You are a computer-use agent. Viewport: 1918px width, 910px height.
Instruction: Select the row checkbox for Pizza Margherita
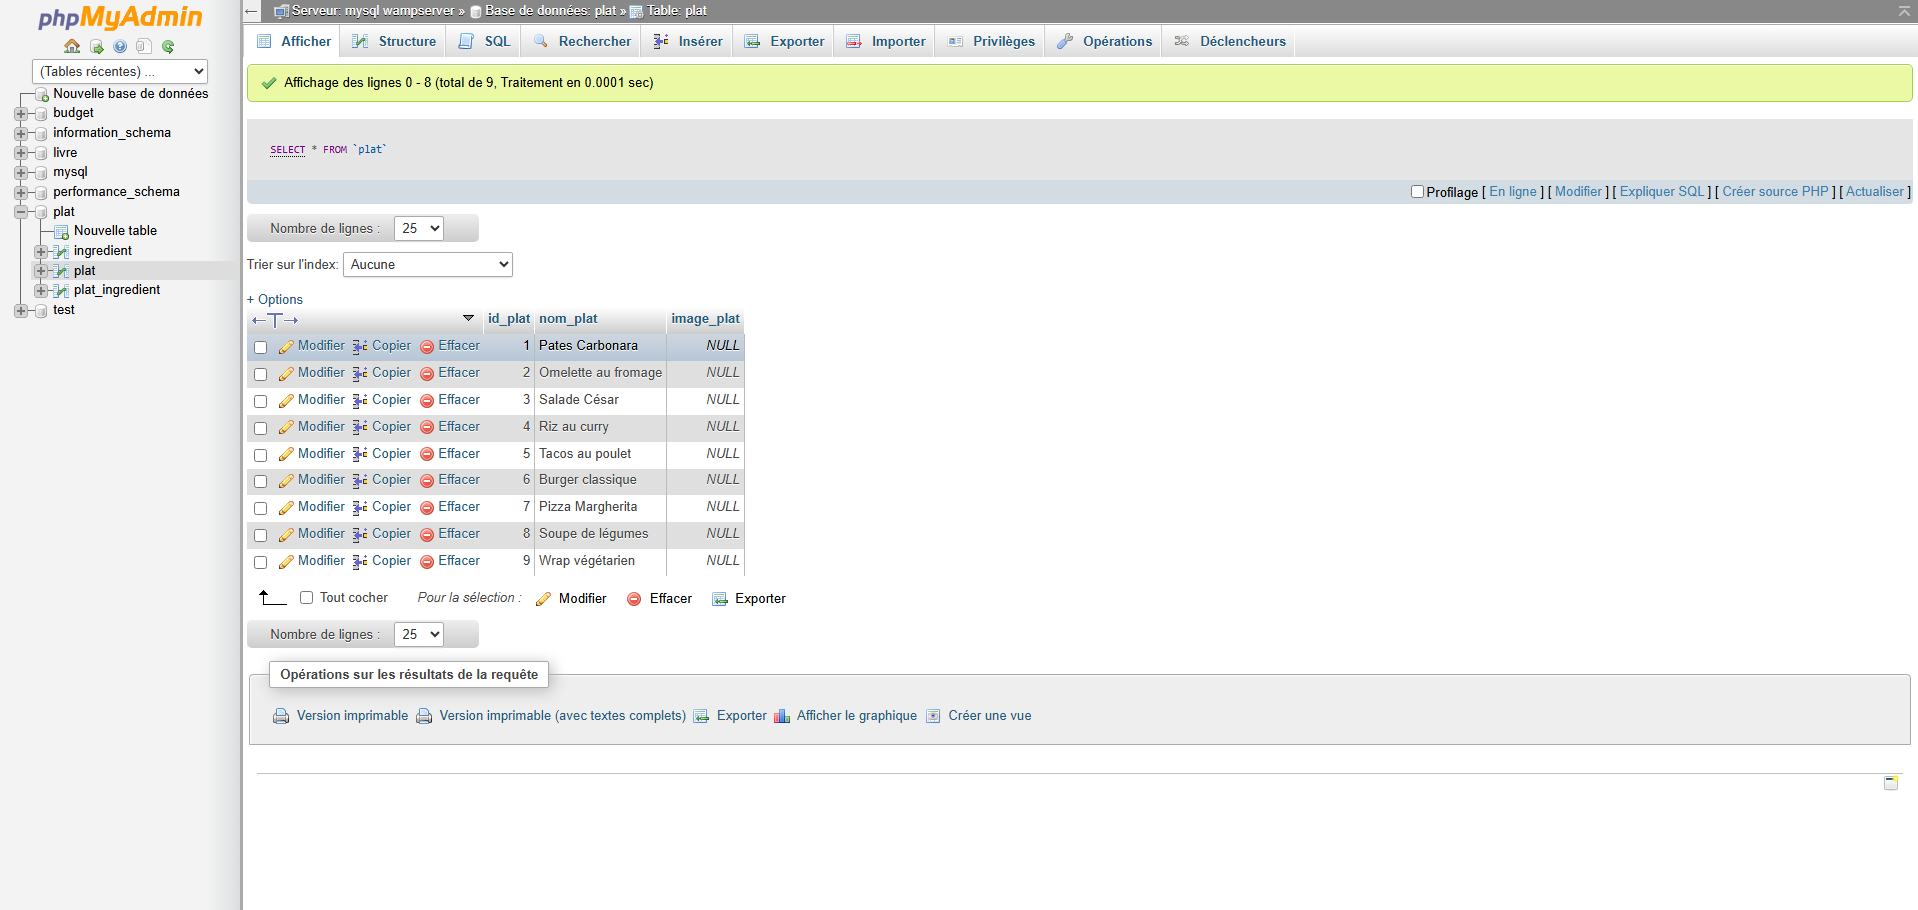point(260,508)
